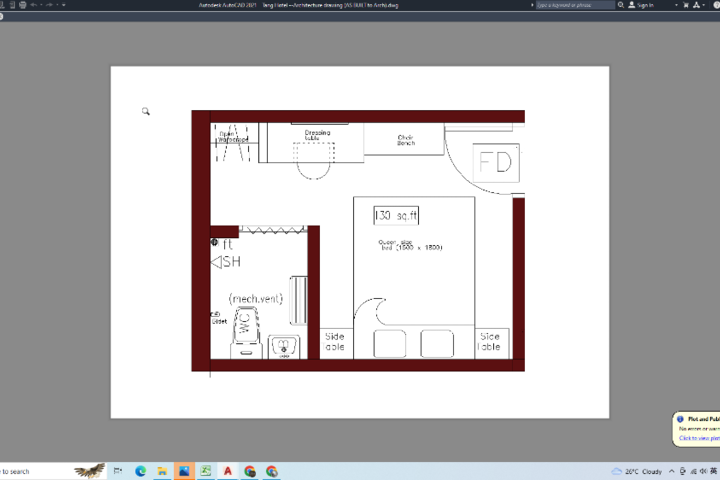720x480 pixels.
Task: Click the left pillow on the bed
Action: coord(390,344)
